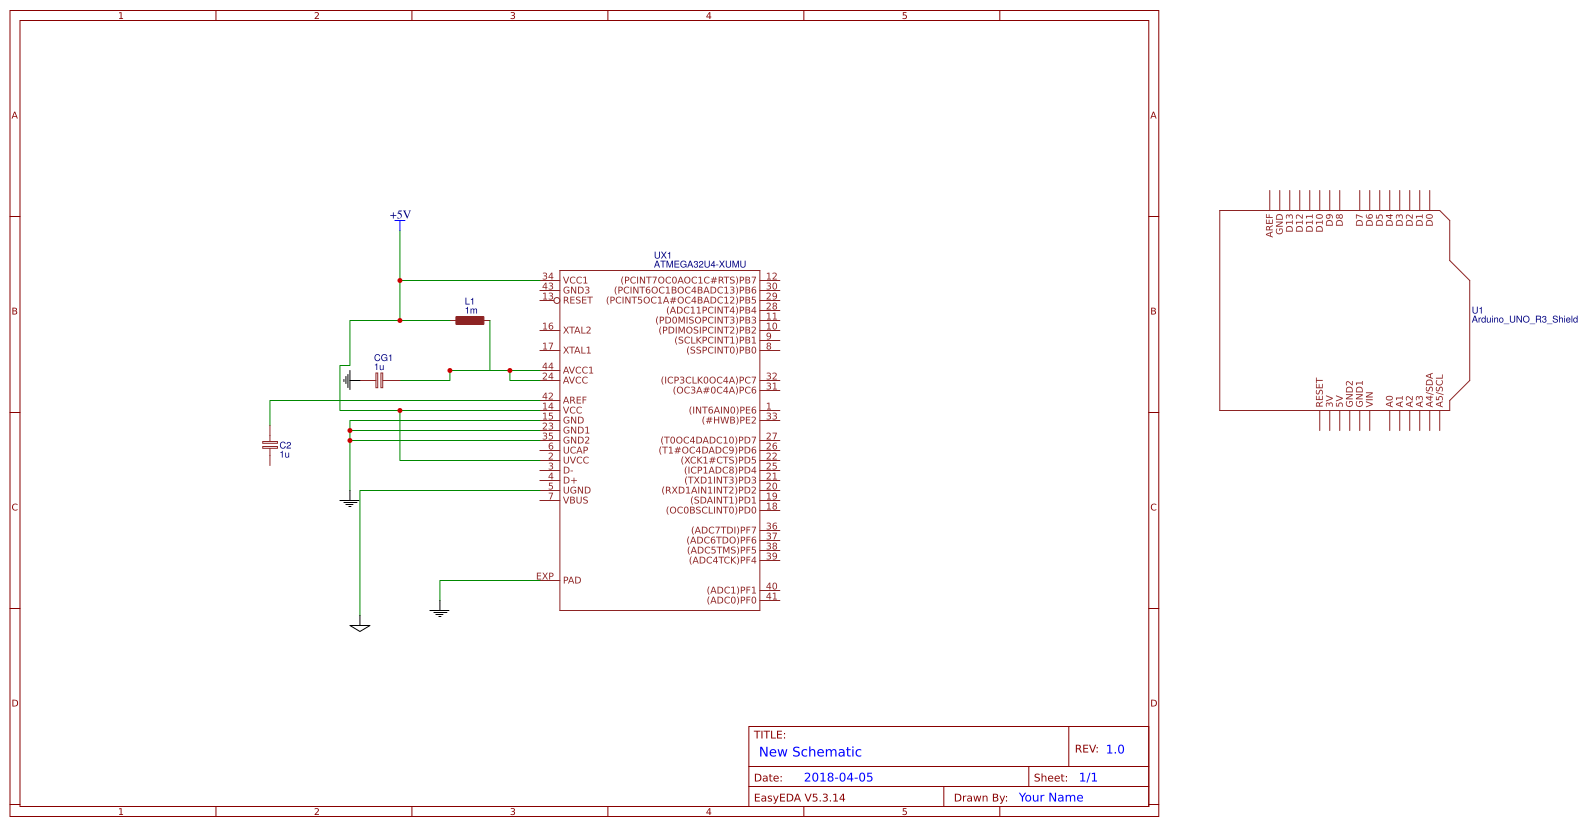Click the ground symbol left of CG1

[x=346, y=380]
